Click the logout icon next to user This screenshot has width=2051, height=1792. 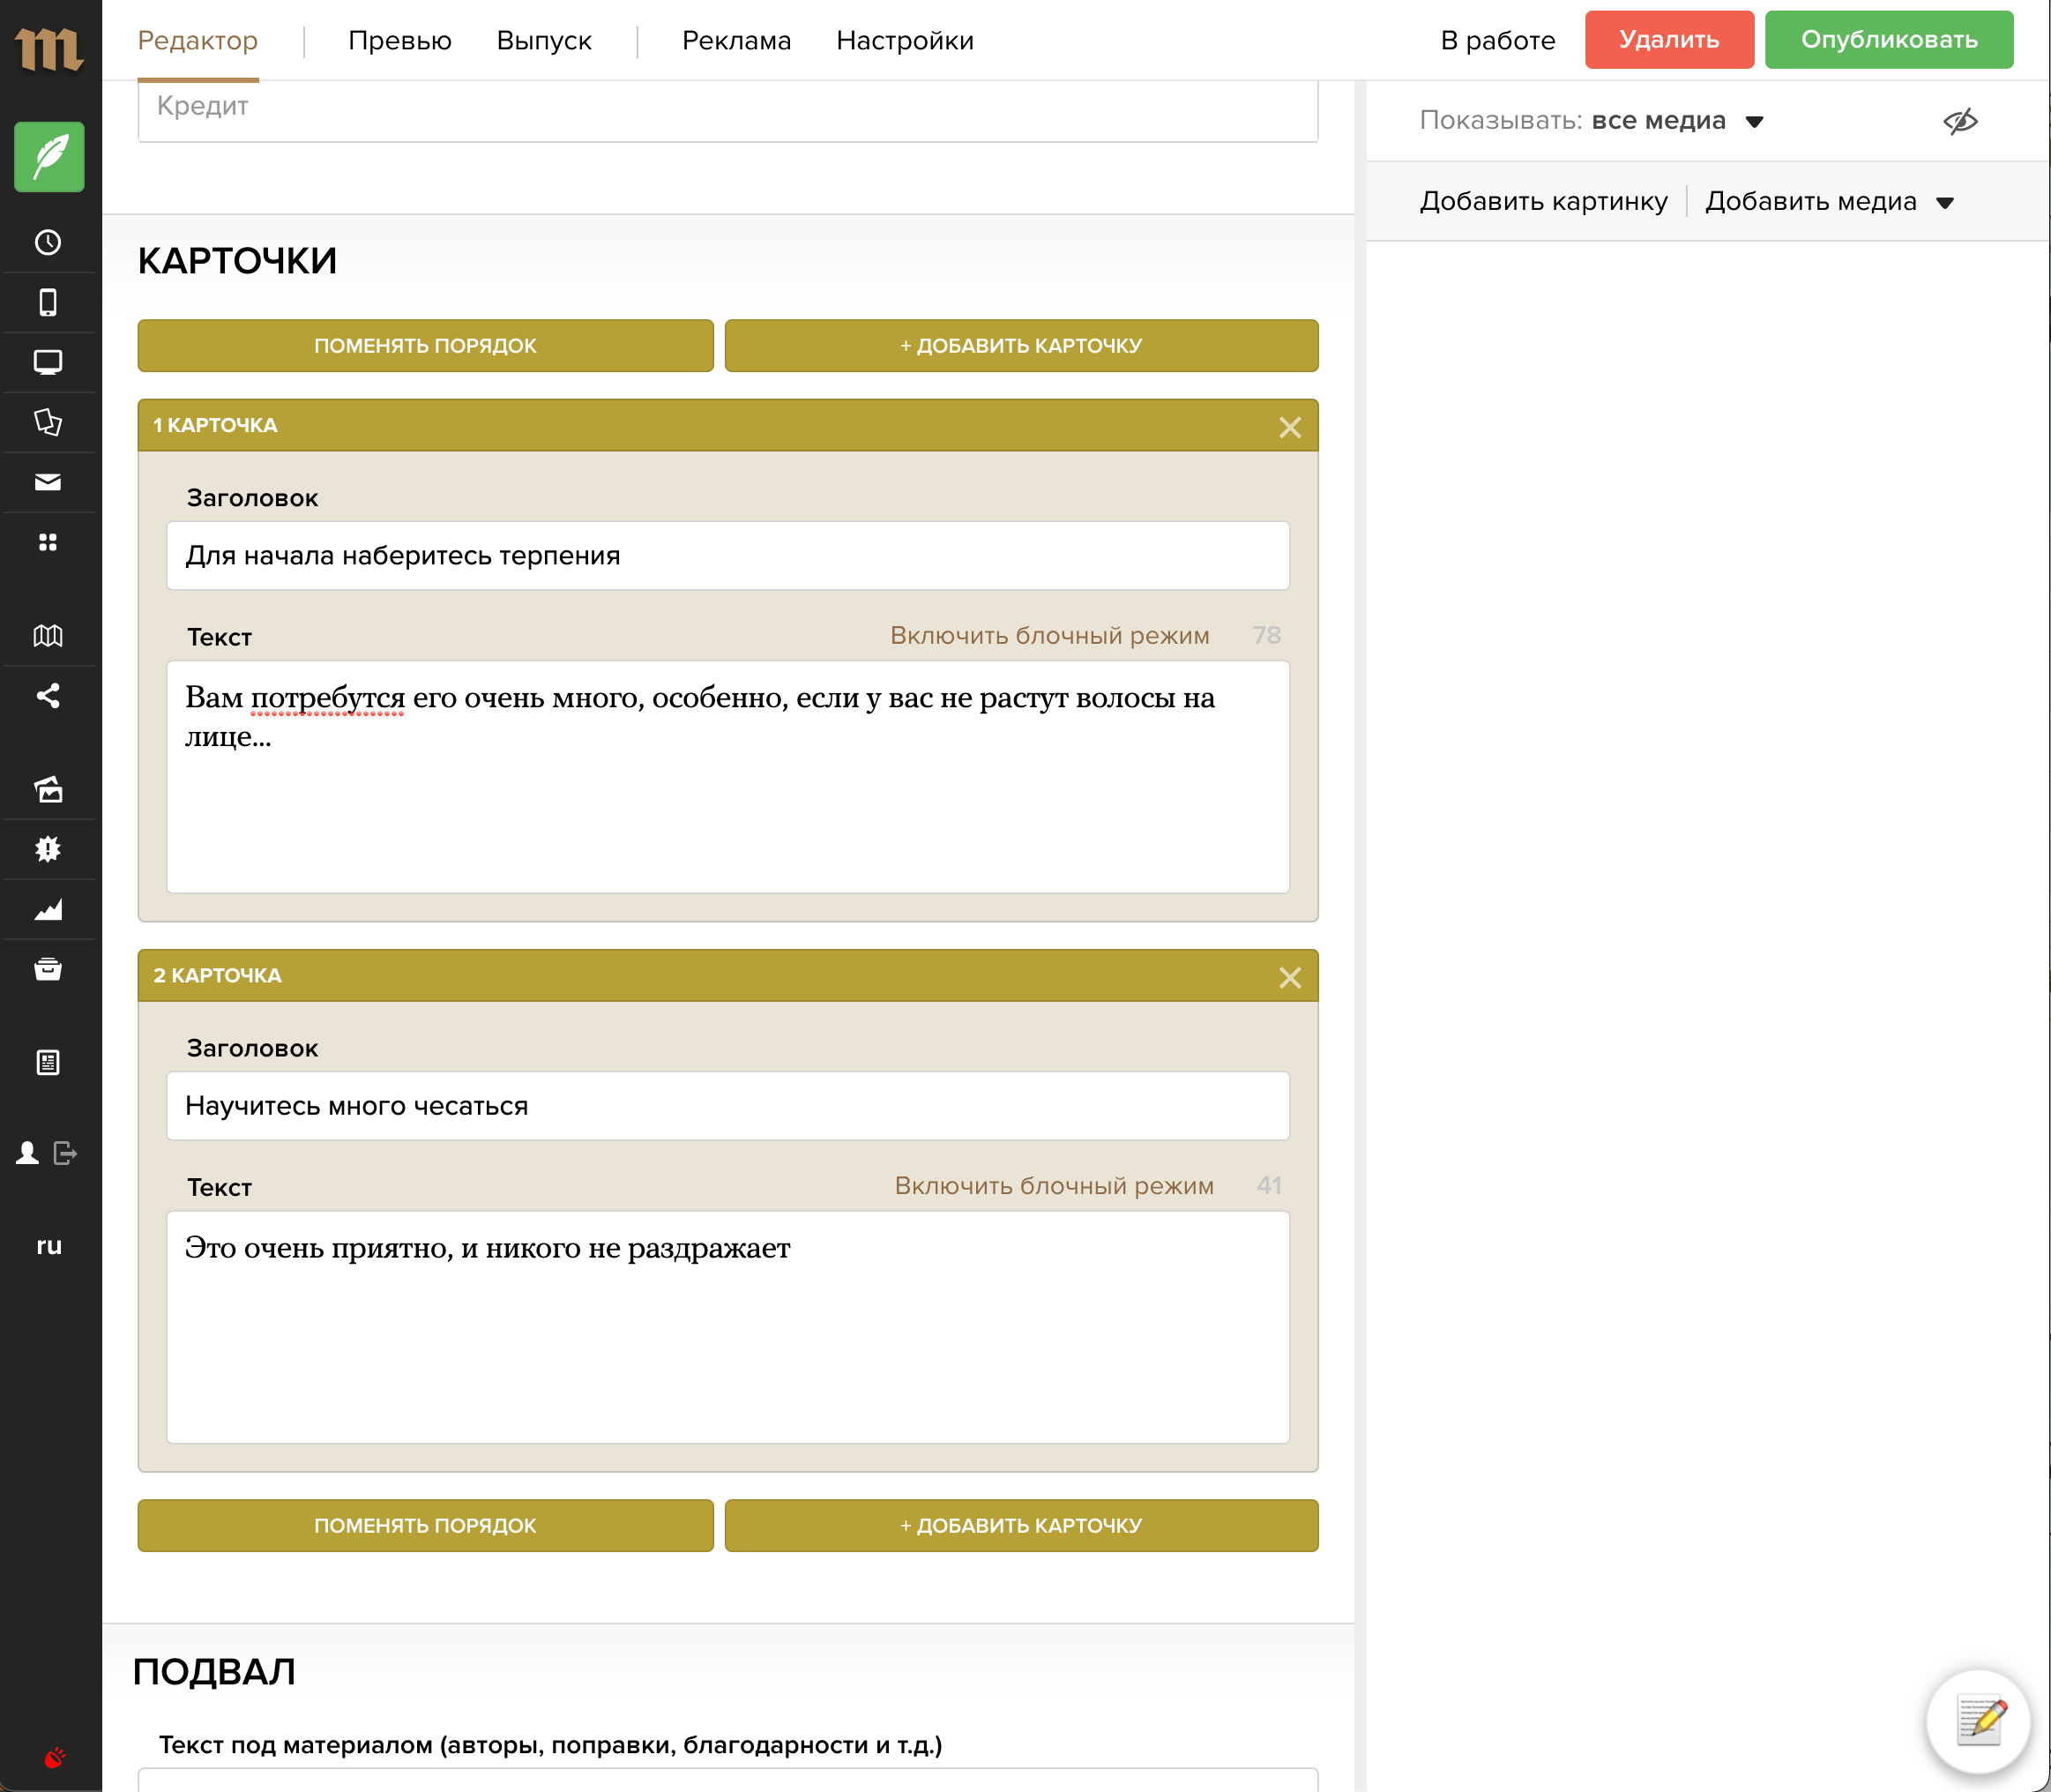point(66,1153)
